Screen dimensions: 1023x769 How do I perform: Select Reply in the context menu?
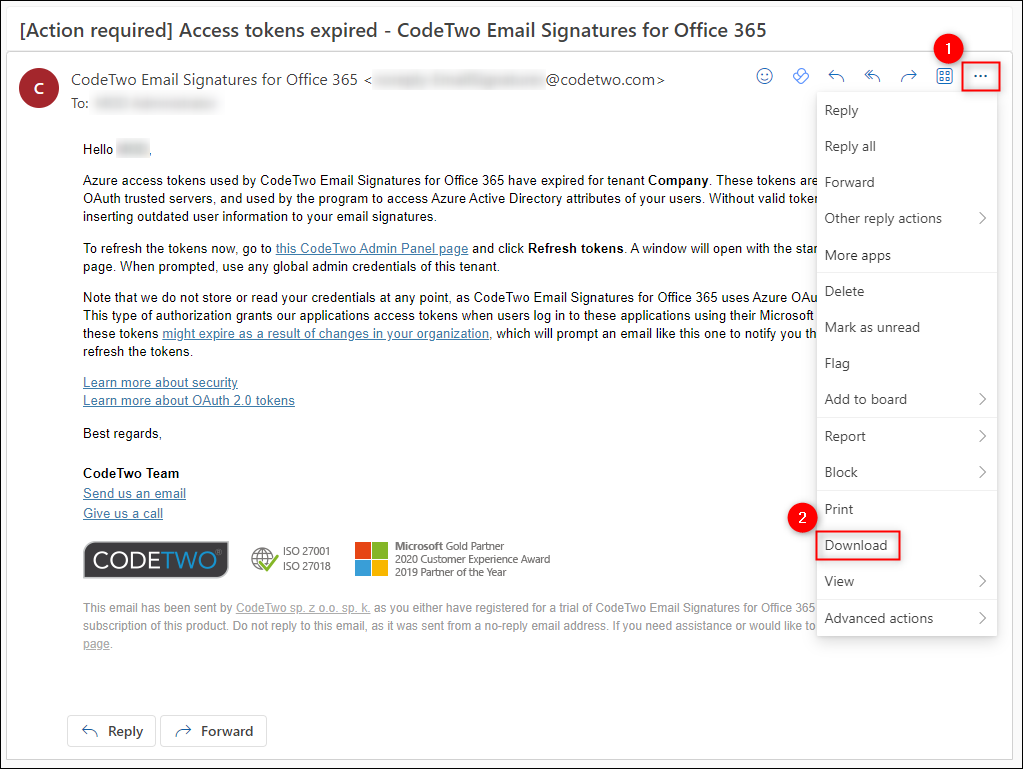click(907, 110)
